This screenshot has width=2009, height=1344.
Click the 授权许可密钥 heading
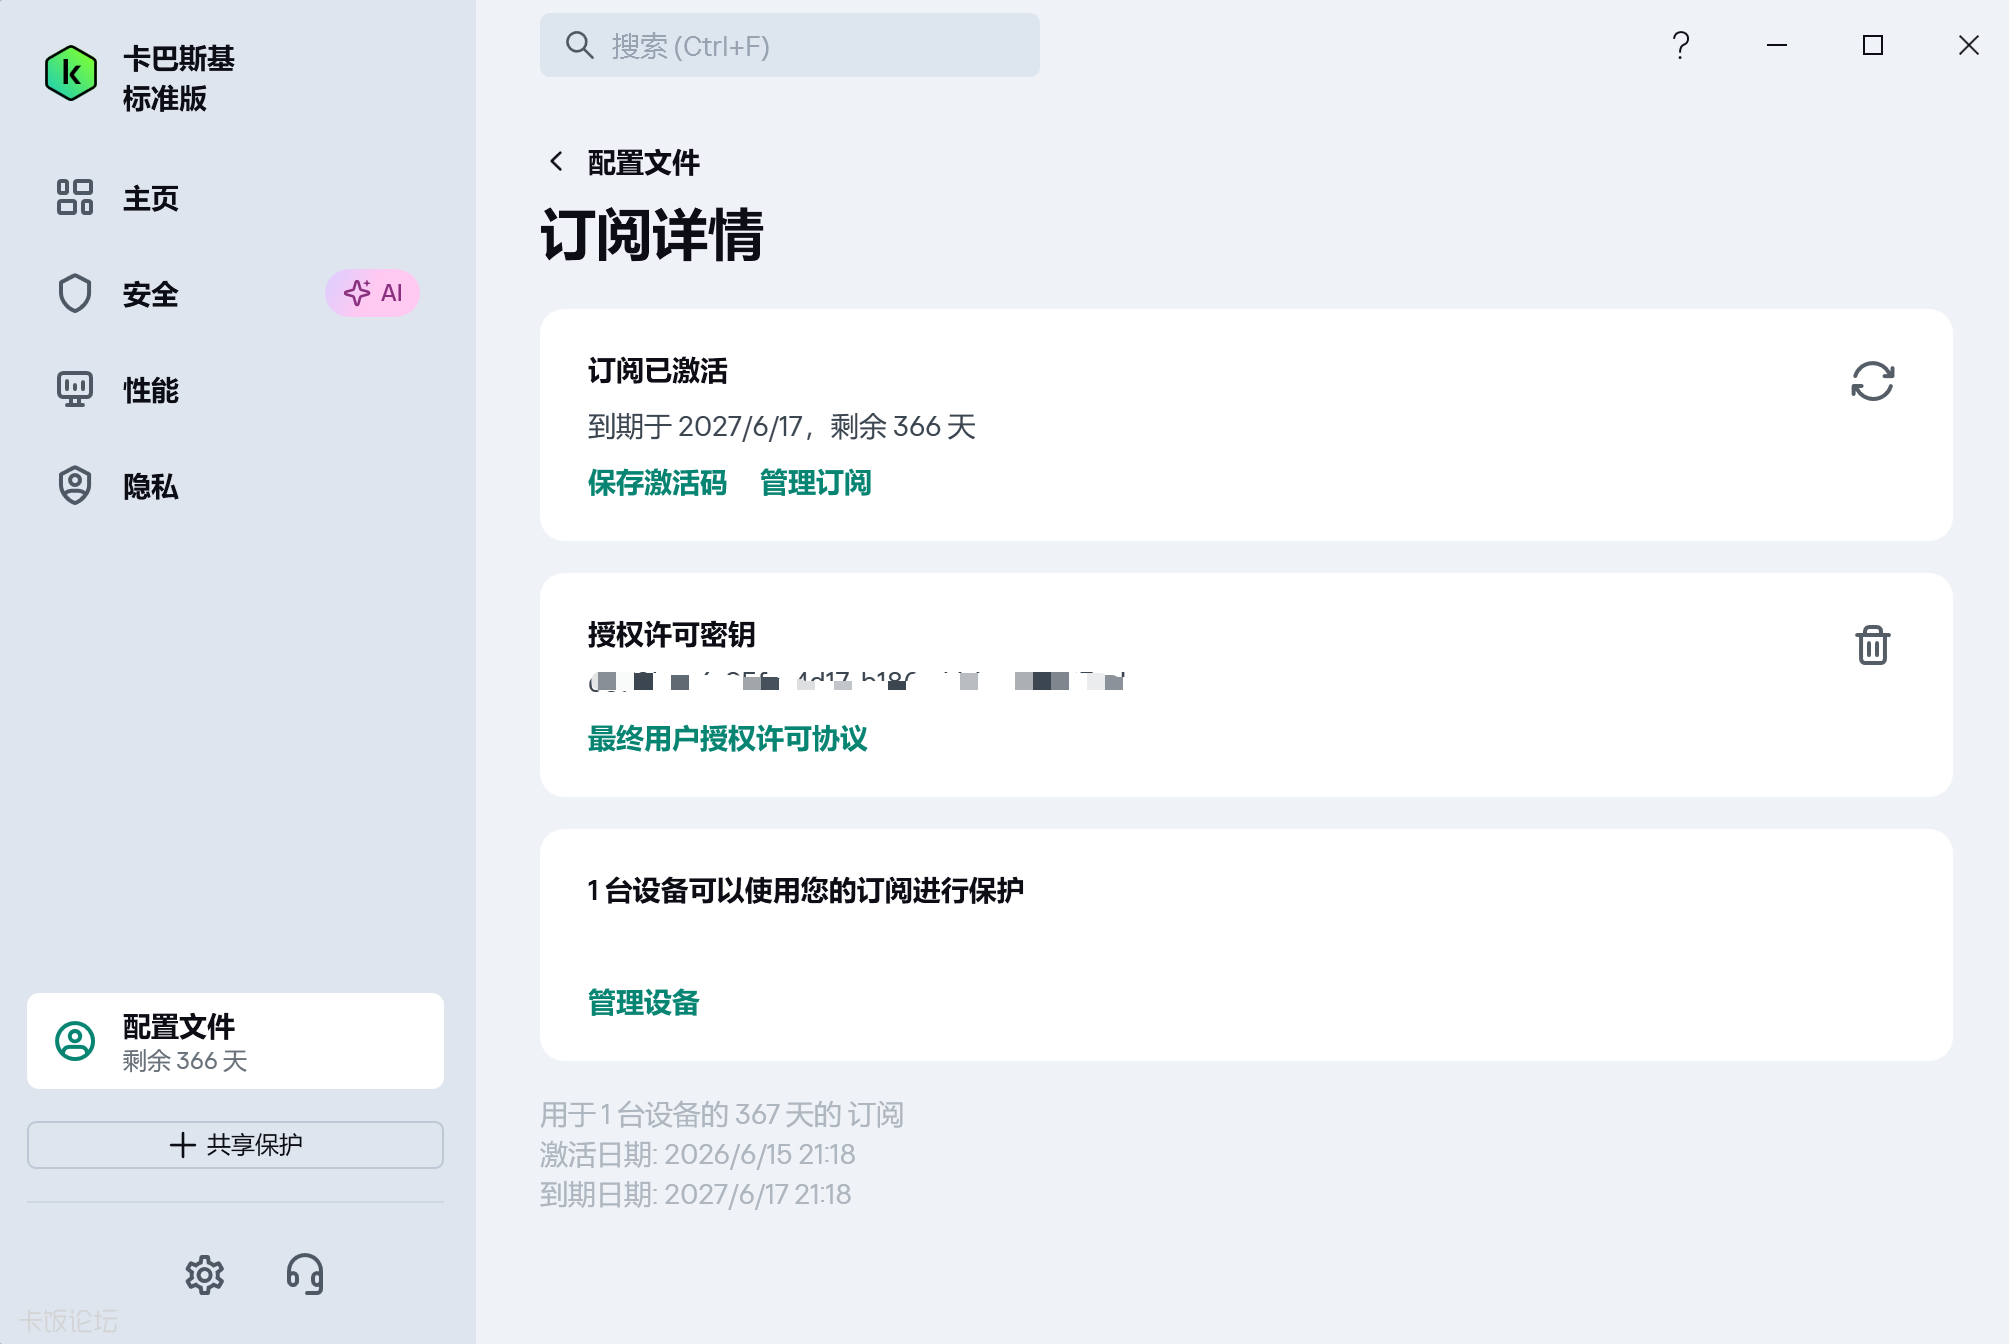671,635
